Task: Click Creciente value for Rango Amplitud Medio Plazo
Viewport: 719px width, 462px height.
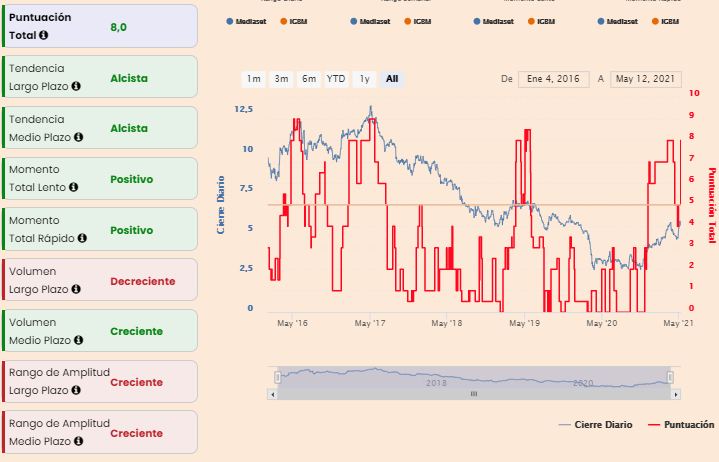Action: tap(136, 433)
